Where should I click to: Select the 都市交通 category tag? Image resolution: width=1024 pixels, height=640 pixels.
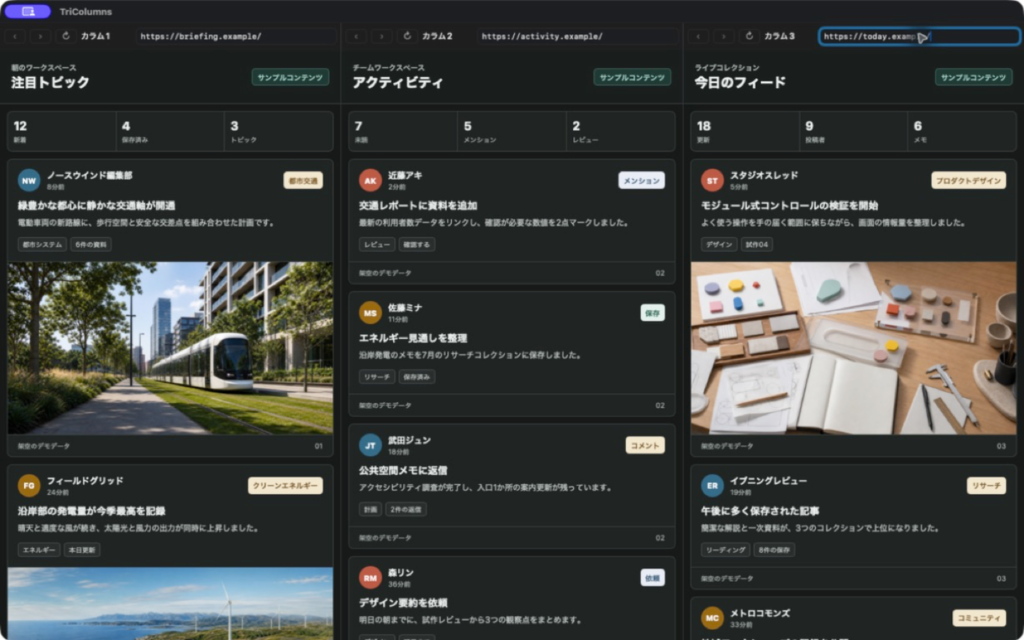[x=303, y=181]
